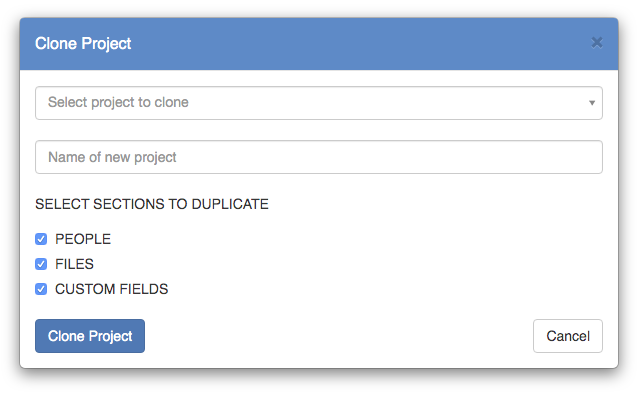Uncheck the PEOPLE section checkbox
Image resolution: width=640 pixels, height=394 pixels.
tap(41, 239)
